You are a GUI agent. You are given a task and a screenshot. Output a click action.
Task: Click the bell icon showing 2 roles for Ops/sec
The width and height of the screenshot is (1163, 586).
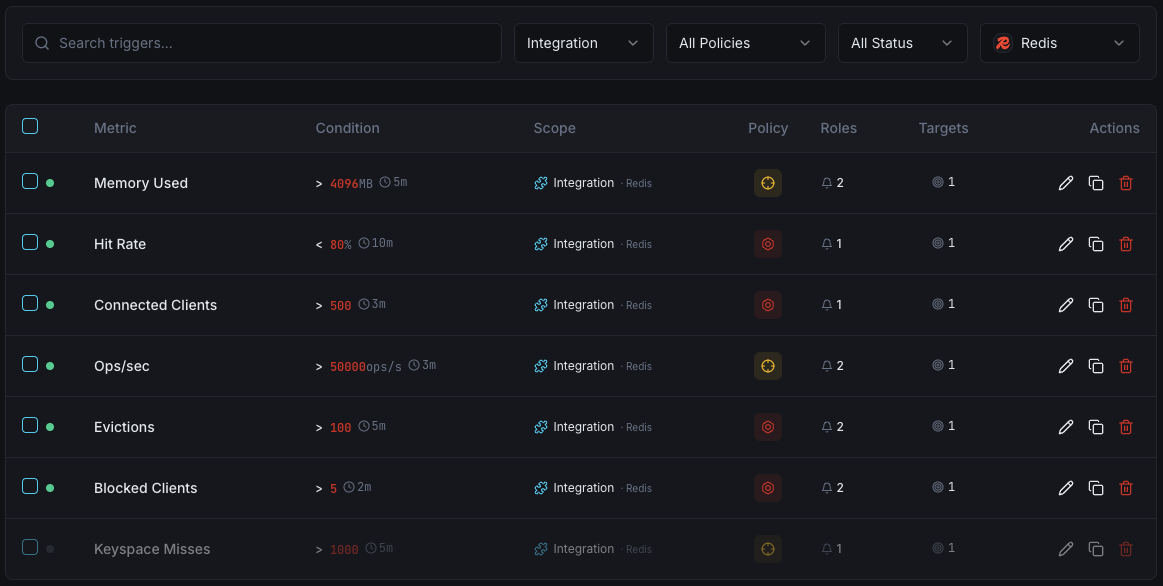pyautogui.click(x=826, y=365)
